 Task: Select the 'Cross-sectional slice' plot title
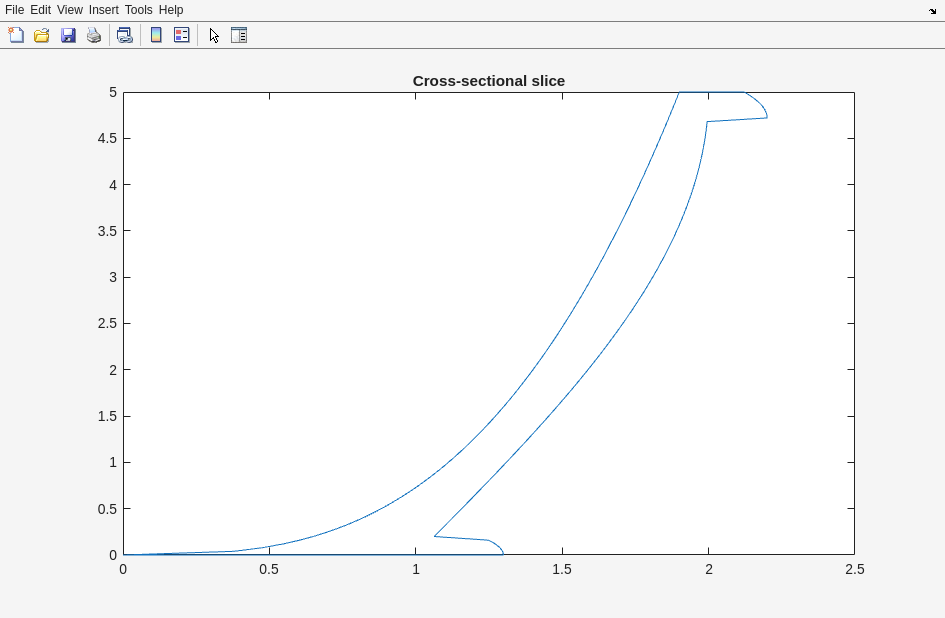click(489, 81)
